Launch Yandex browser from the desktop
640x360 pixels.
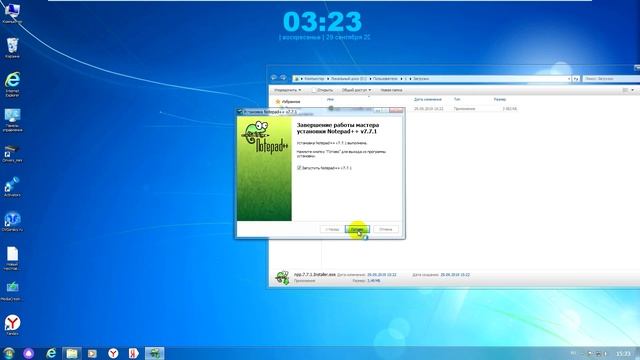(12, 325)
